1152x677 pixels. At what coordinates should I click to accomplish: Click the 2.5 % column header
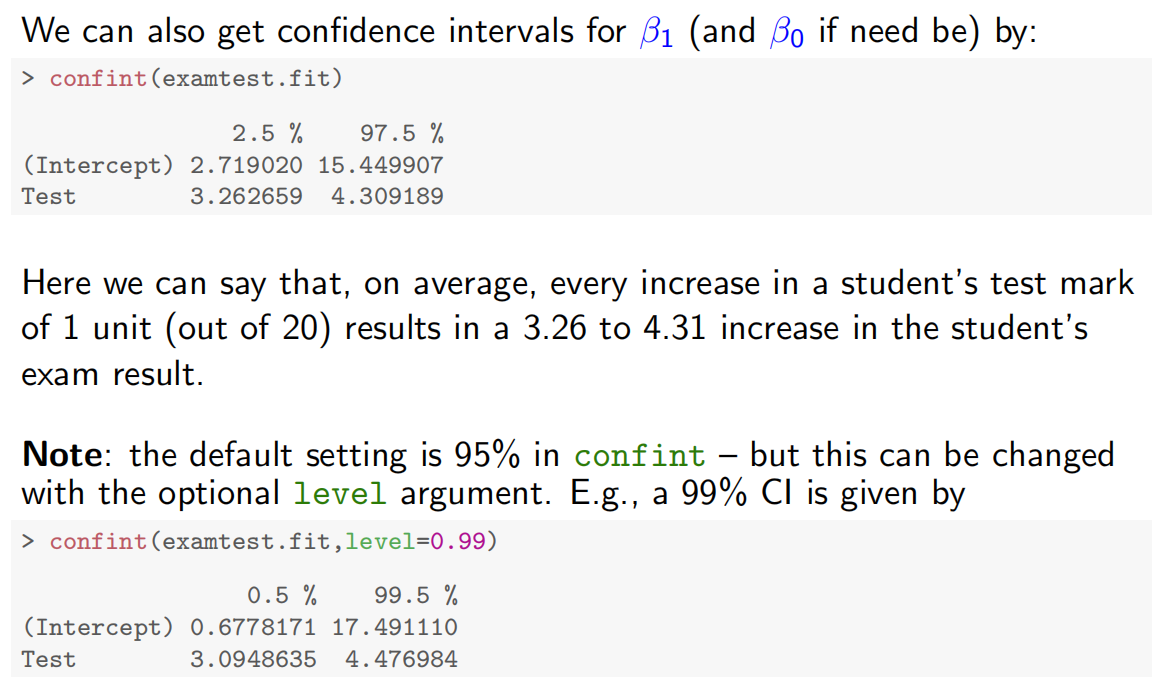click(267, 133)
